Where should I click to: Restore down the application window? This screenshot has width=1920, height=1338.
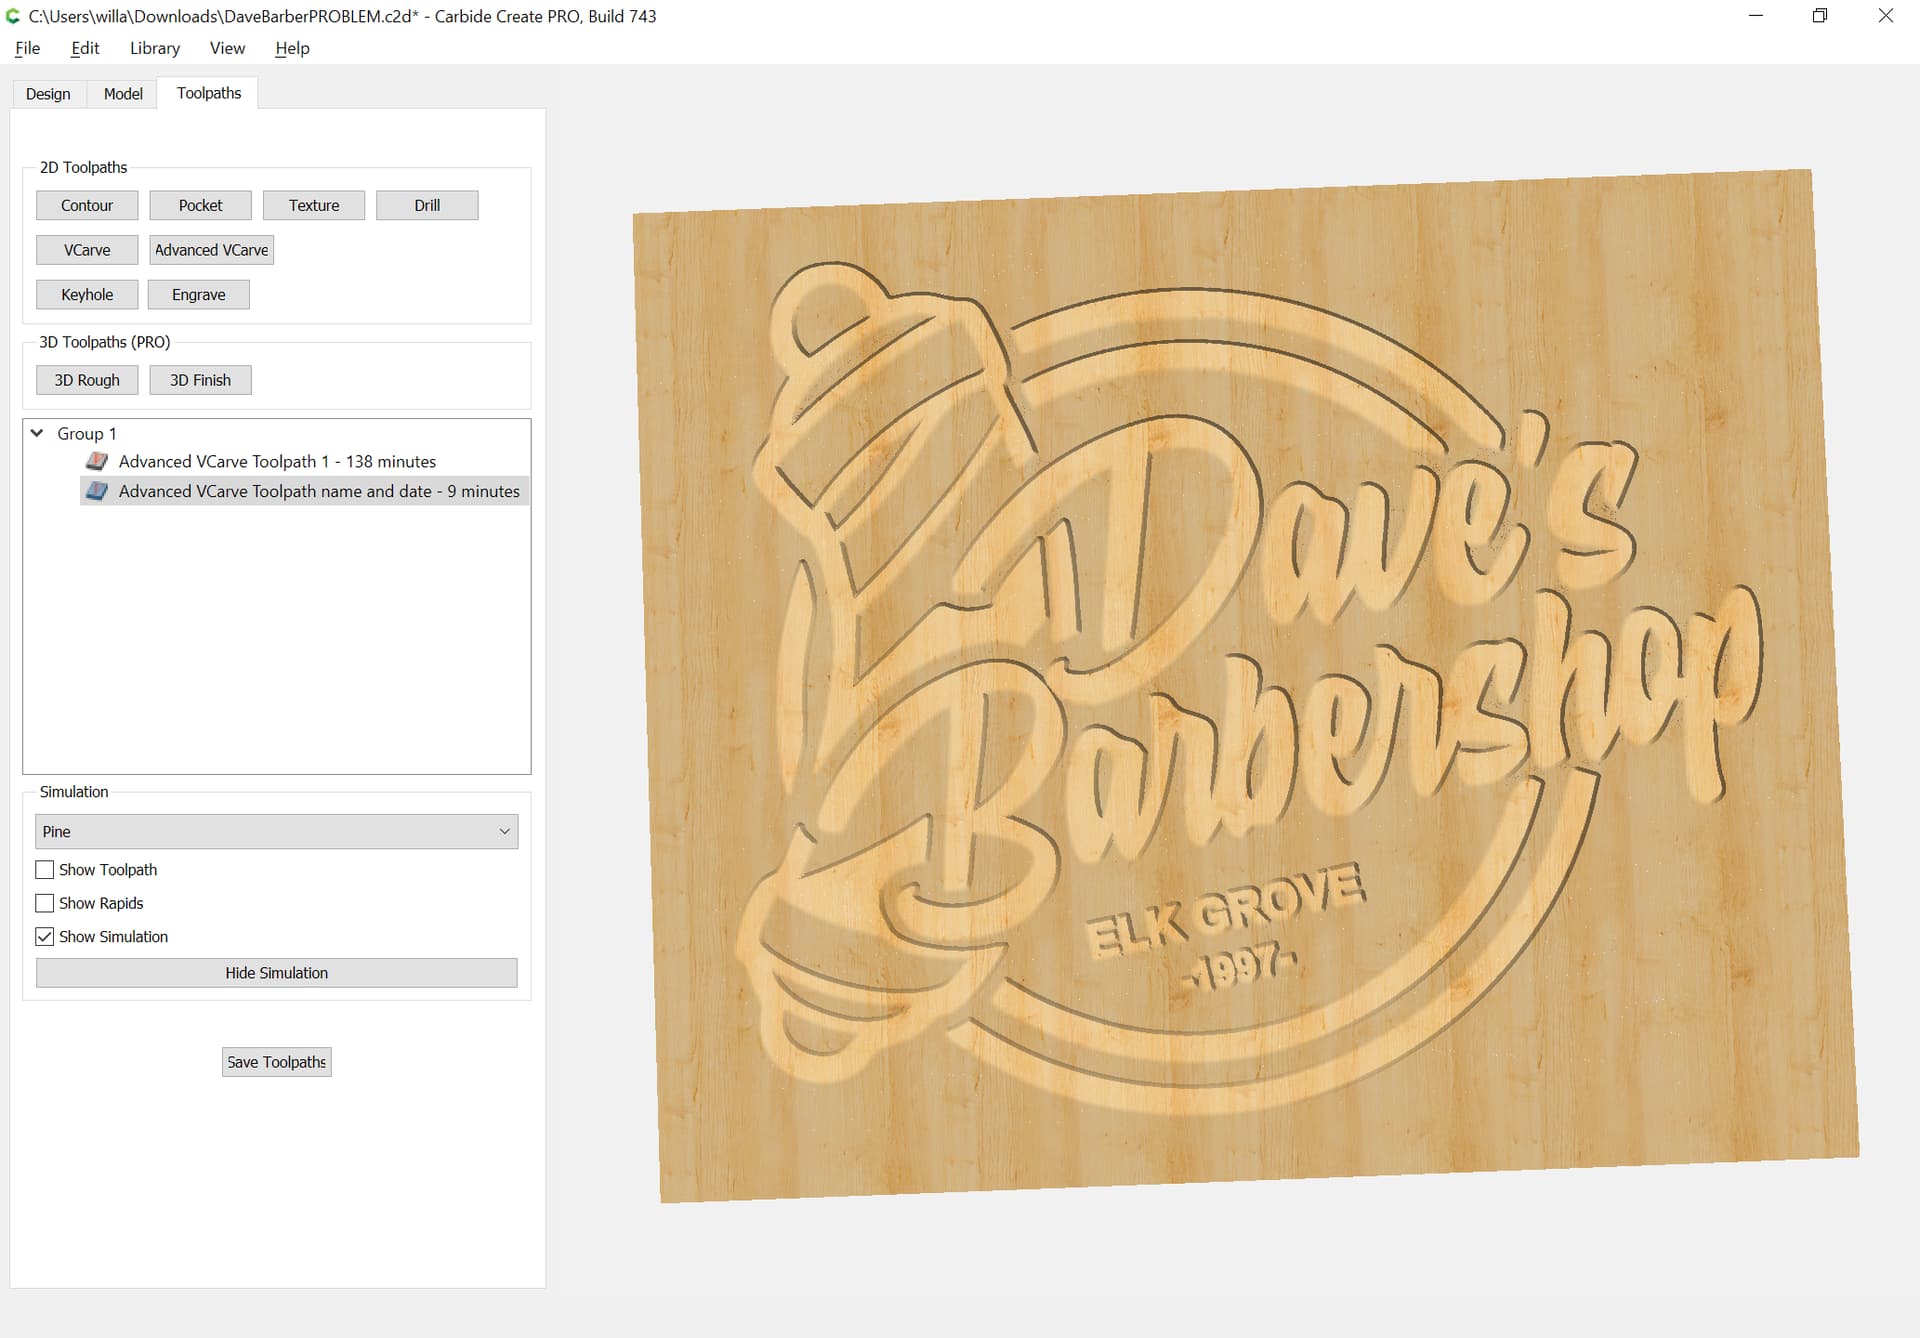pos(1819,16)
